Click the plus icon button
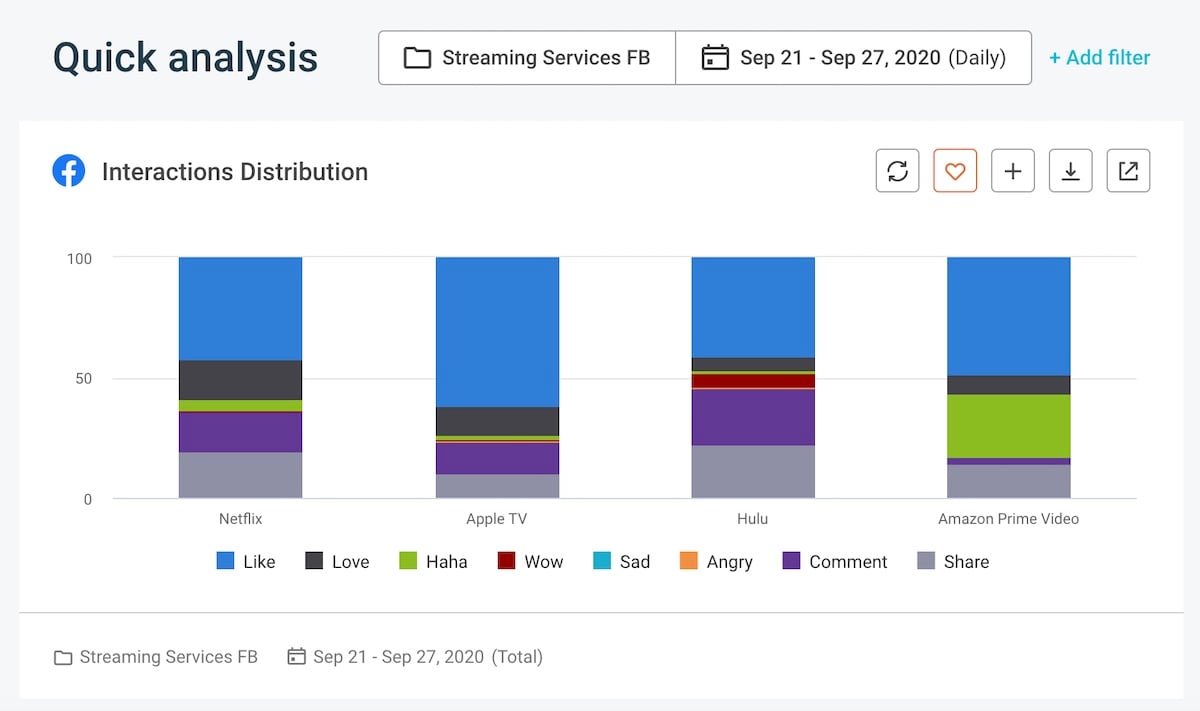Image resolution: width=1200 pixels, height=711 pixels. [1013, 171]
